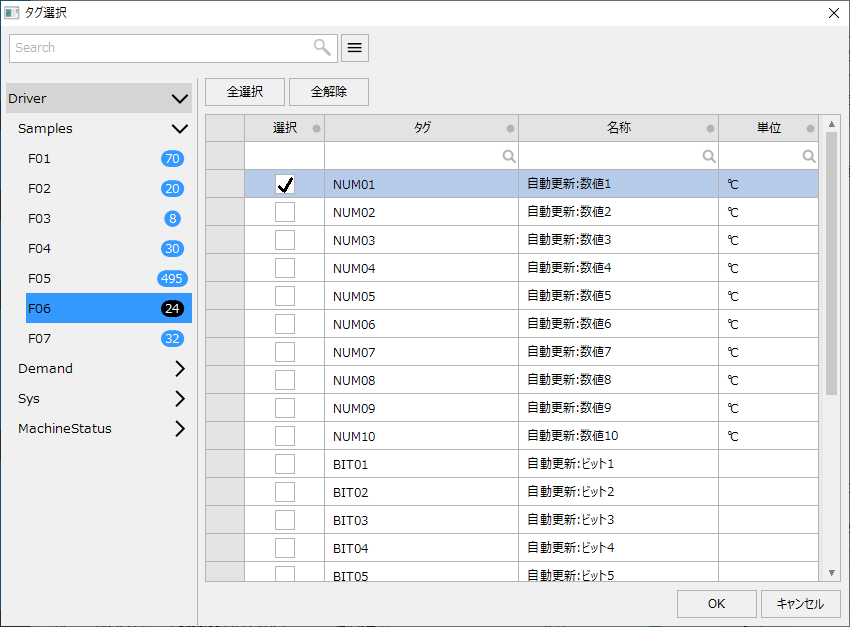Image resolution: width=850 pixels, height=627 pixels.
Task: Collapse the Driver tree section
Action: tap(180, 99)
